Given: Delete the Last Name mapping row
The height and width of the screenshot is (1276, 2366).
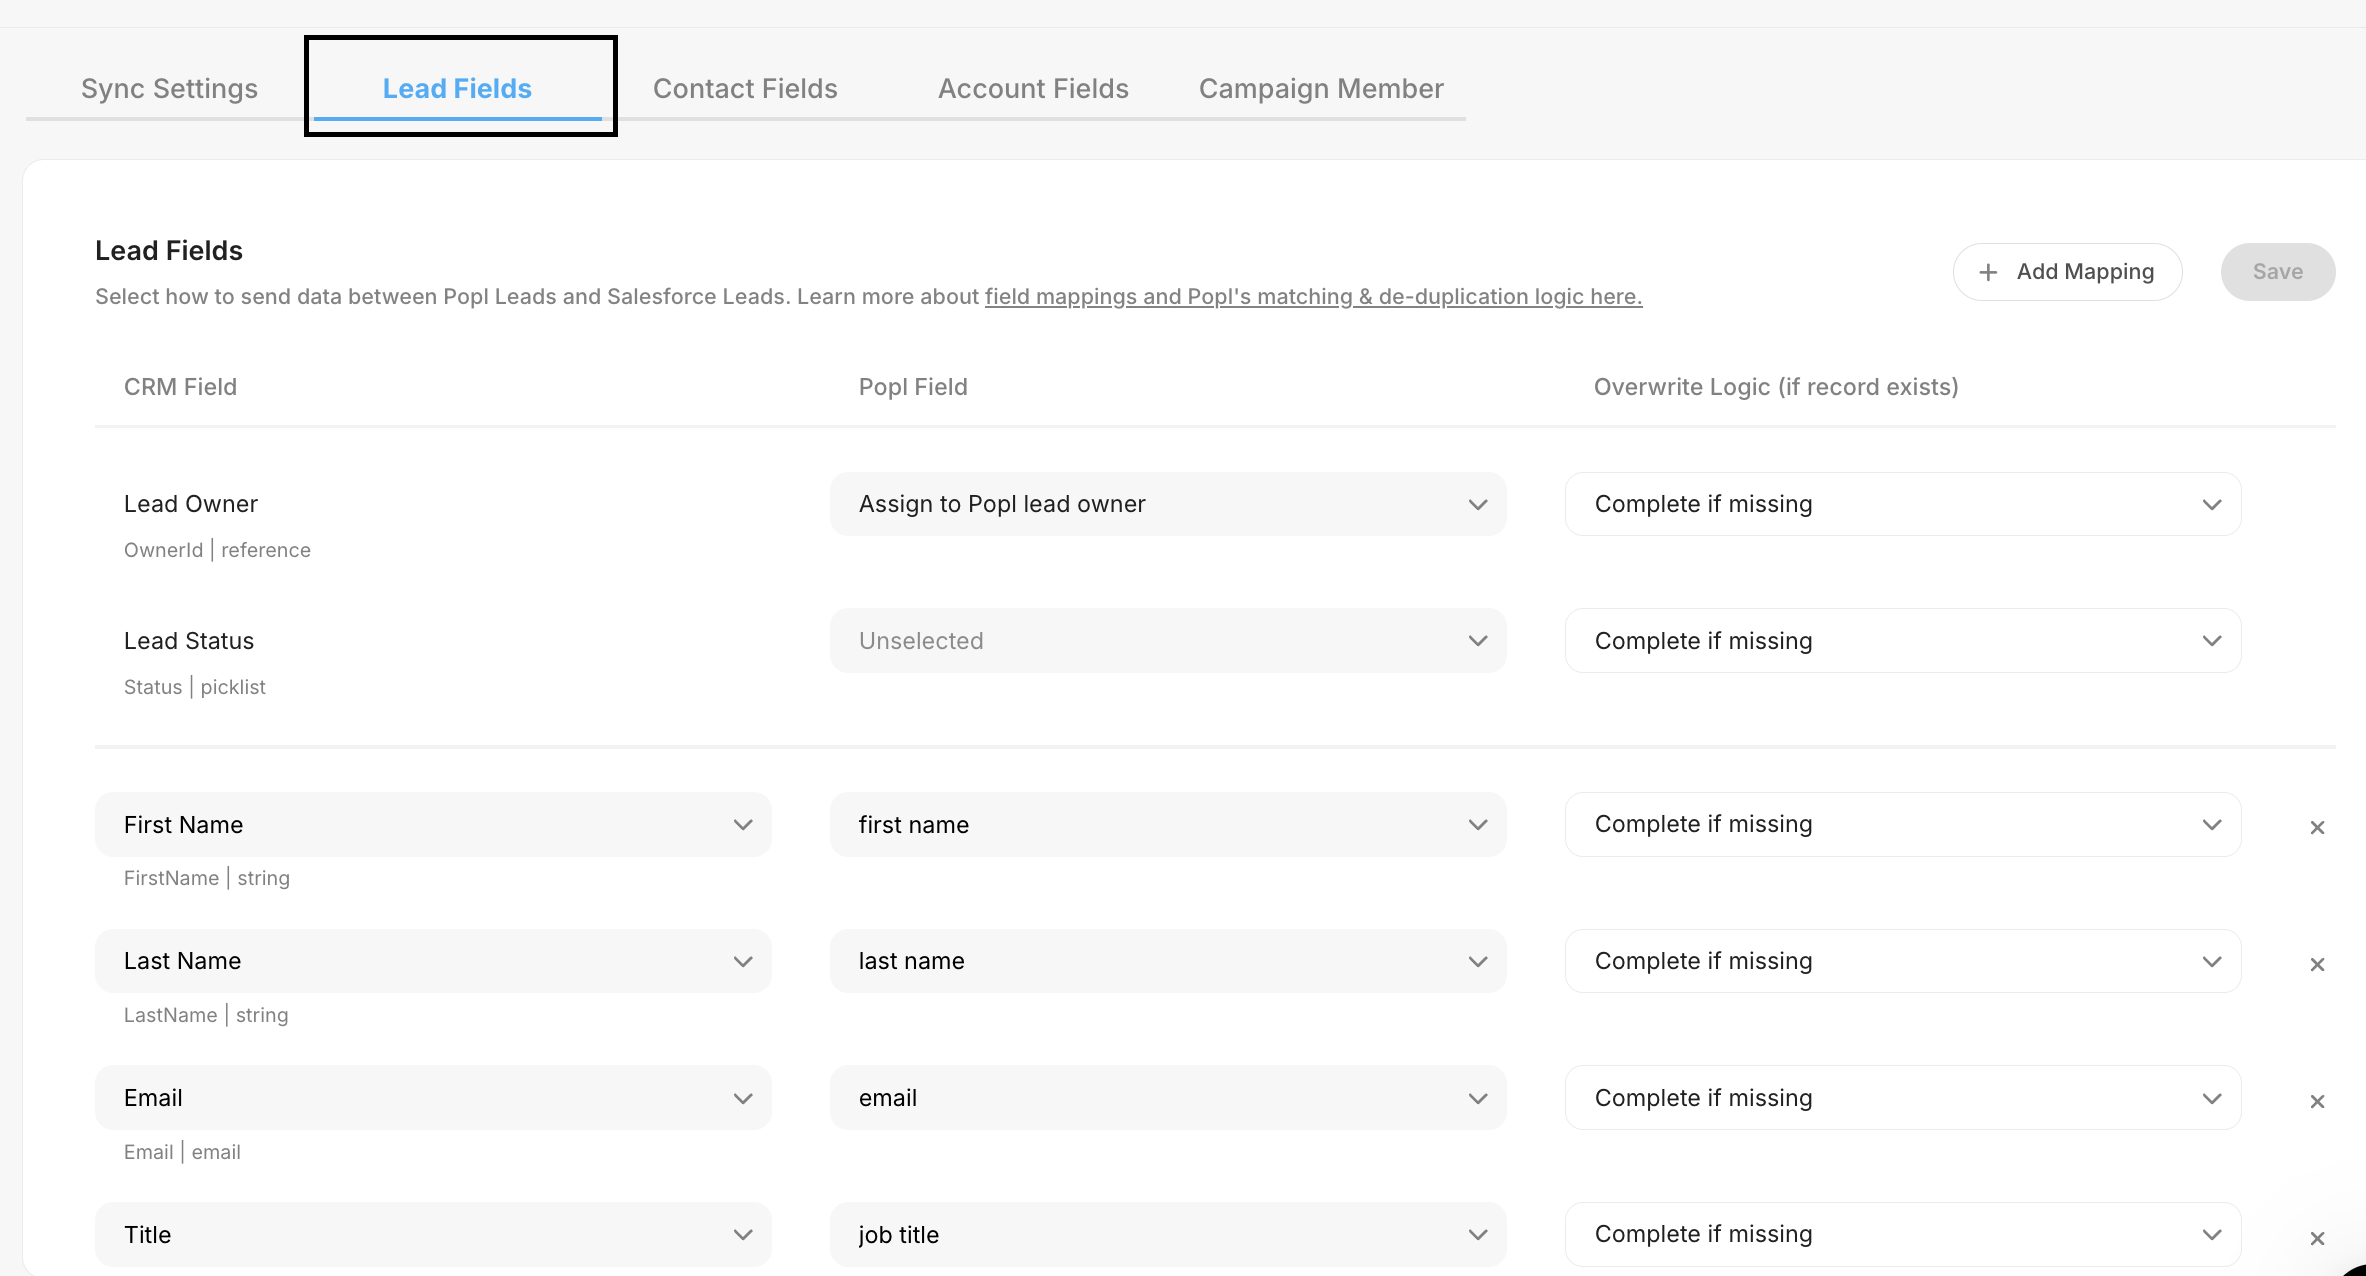Looking at the screenshot, I should click(x=2317, y=964).
